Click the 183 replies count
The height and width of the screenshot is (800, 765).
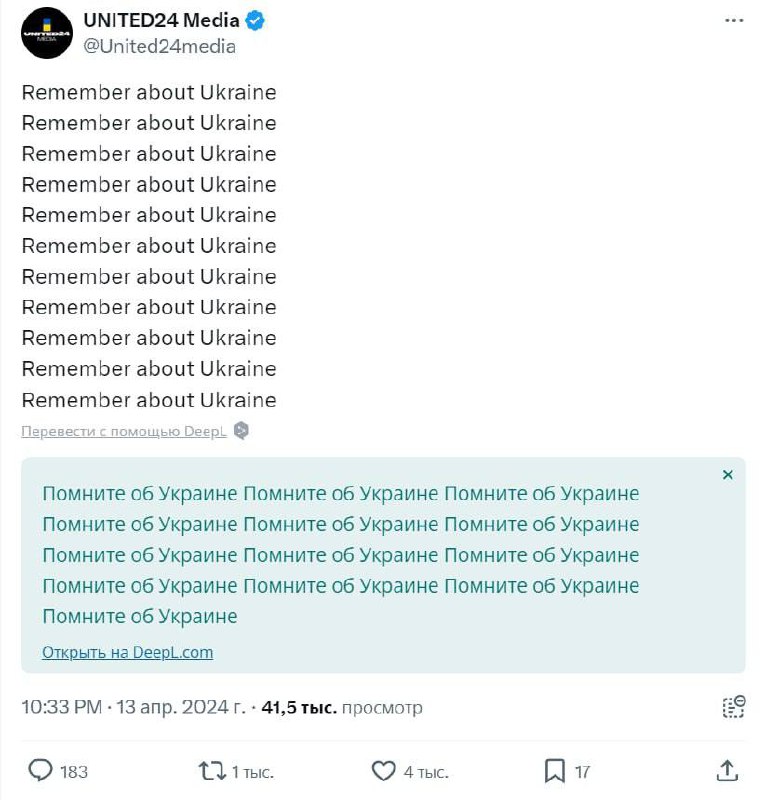click(x=74, y=772)
